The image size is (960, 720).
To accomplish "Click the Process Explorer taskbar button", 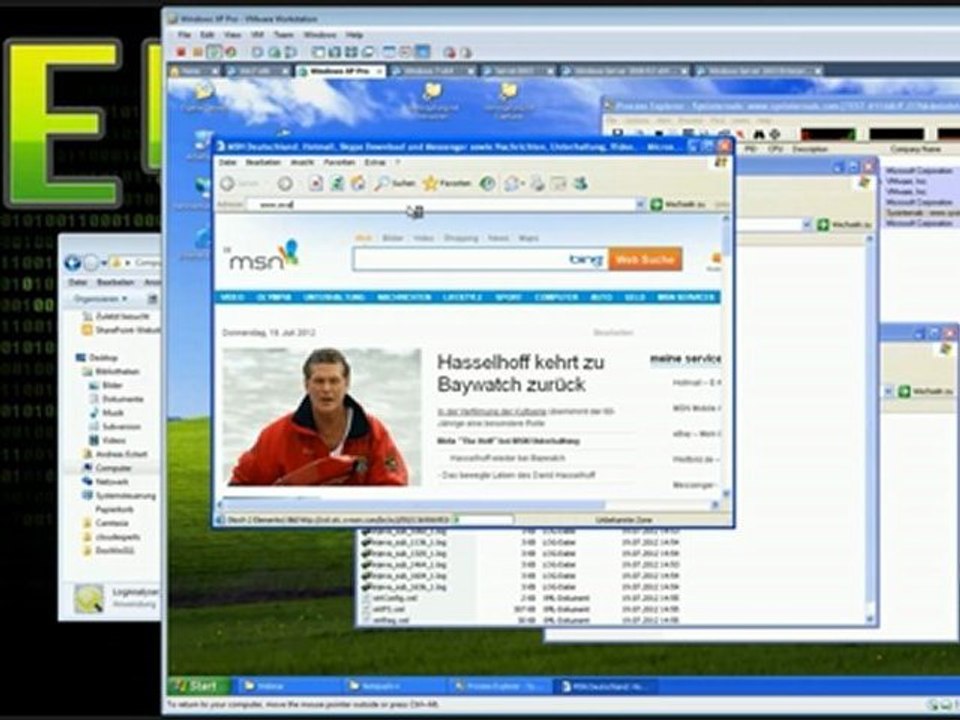I will point(500,686).
